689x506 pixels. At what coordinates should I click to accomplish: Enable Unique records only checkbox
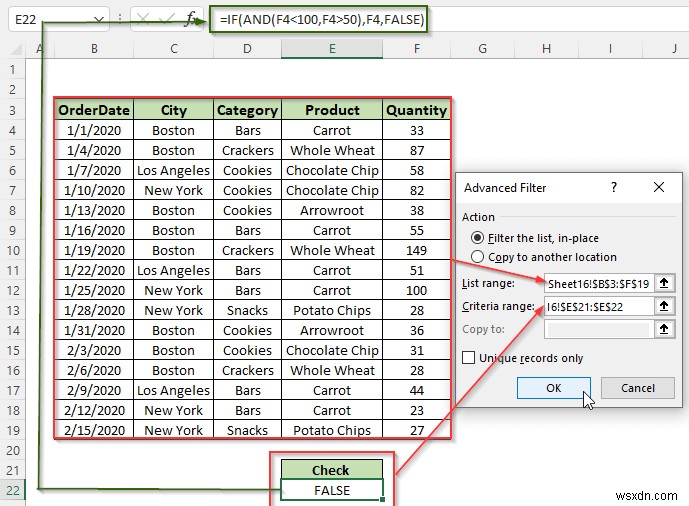pos(468,358)
